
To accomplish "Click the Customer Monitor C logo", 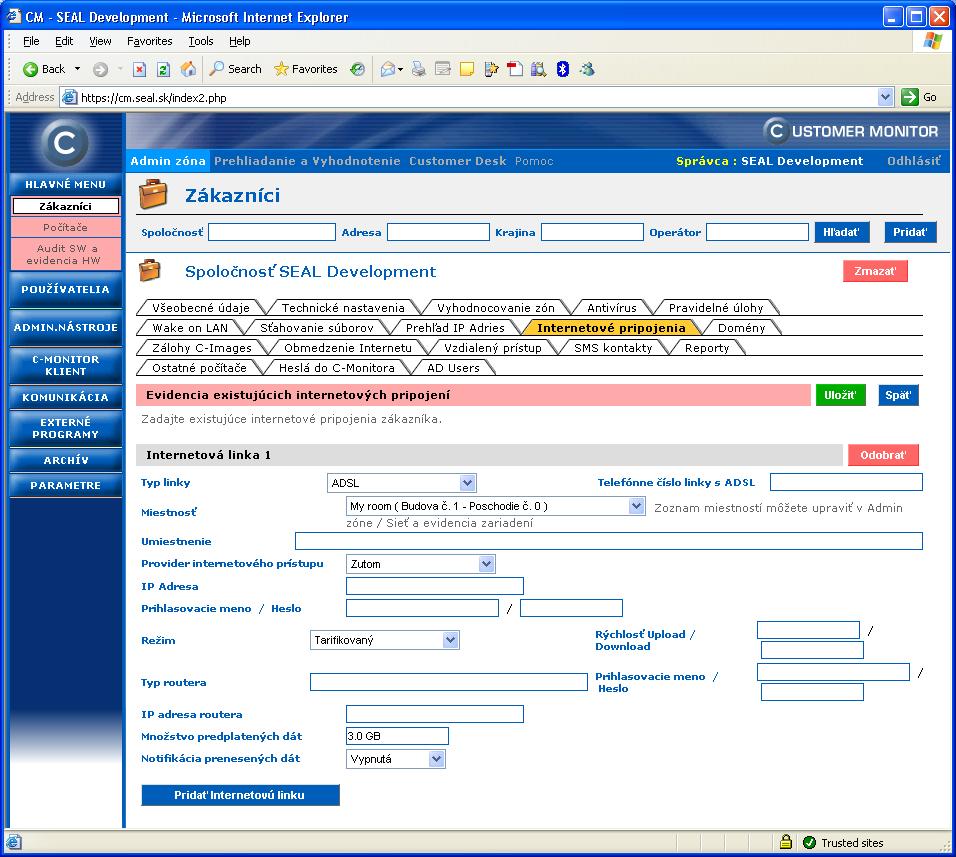I will (x=65, y=143).
